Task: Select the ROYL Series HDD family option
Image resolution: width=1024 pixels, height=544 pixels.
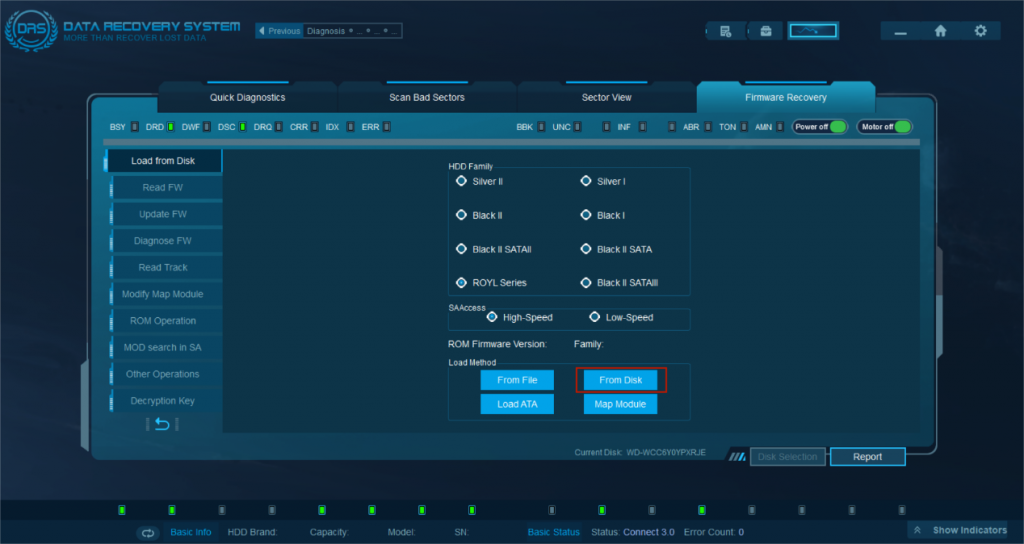Action: pos(462,283)
